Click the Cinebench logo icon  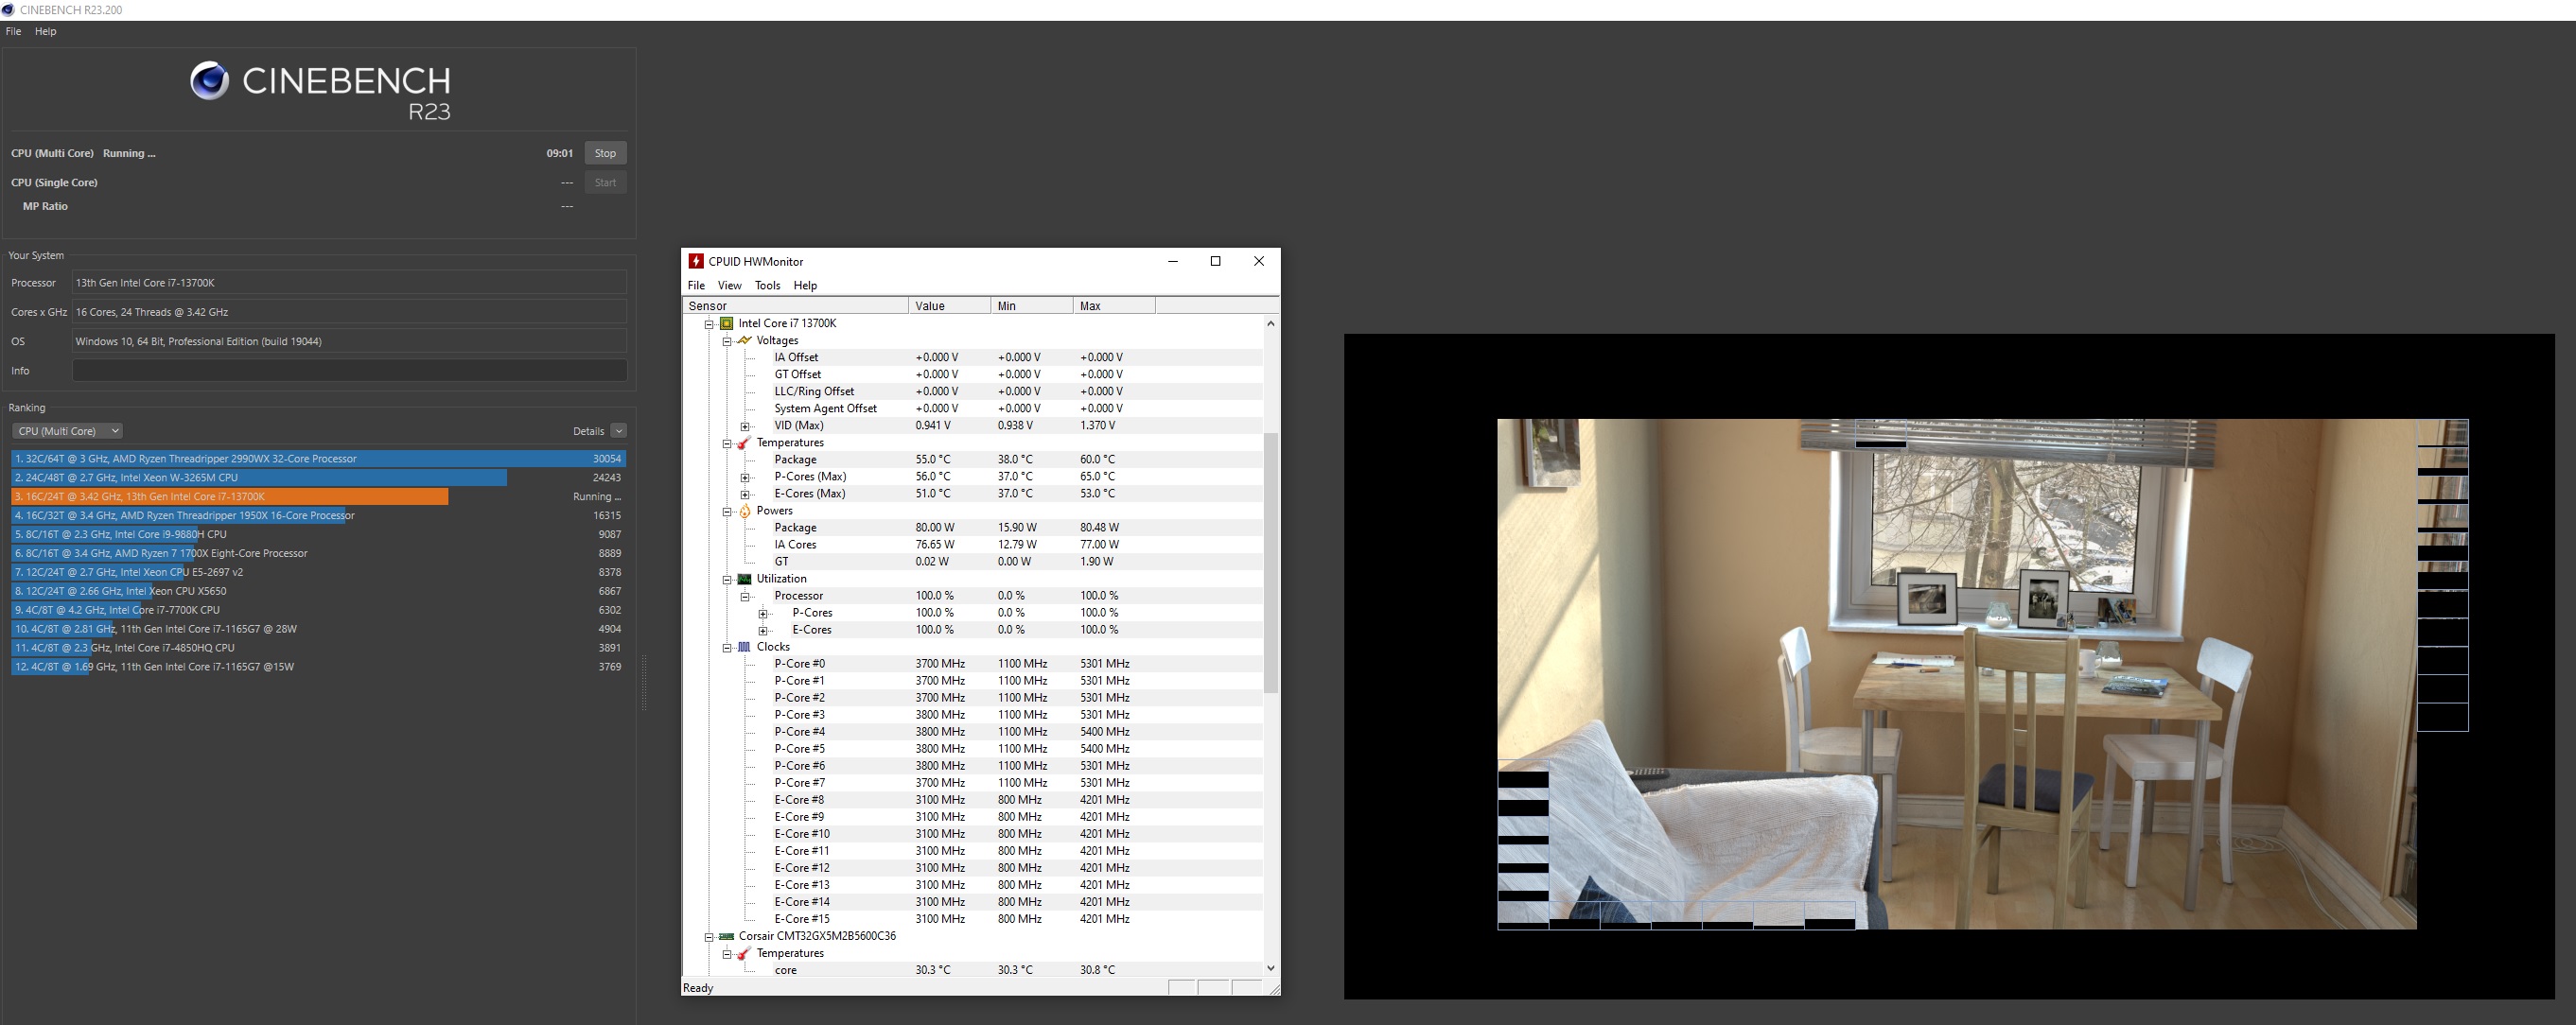[x=209, y=81]
